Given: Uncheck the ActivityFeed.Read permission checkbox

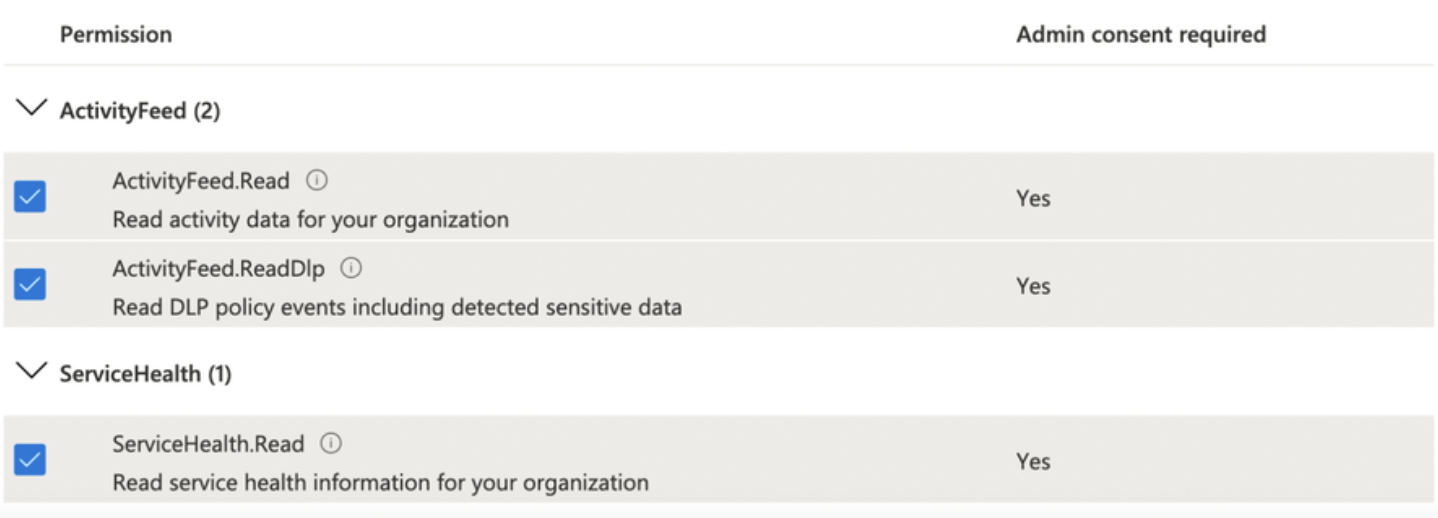Looking at the screenshot, I should tap(30, 198).
